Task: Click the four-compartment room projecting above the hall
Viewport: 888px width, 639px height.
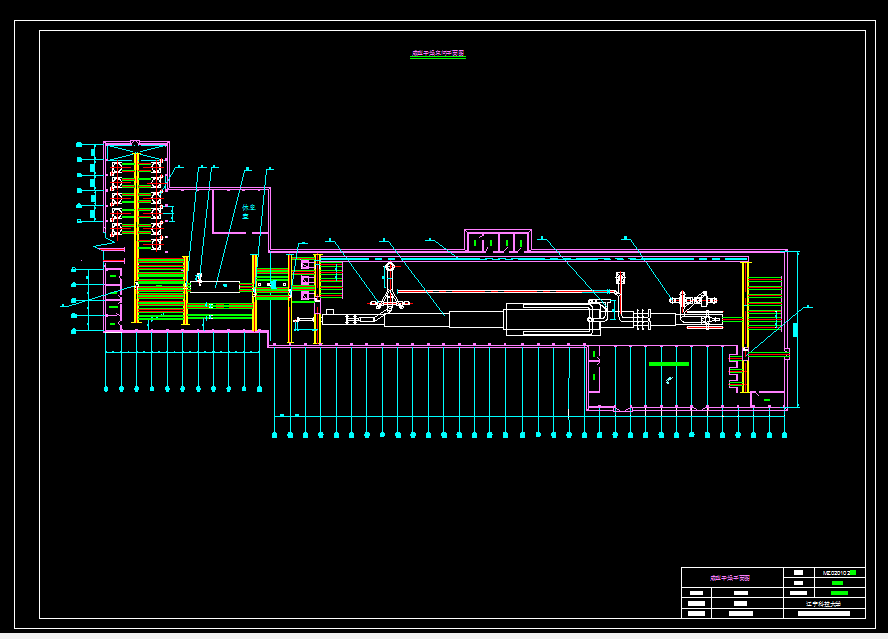Action: click(498, 241)
